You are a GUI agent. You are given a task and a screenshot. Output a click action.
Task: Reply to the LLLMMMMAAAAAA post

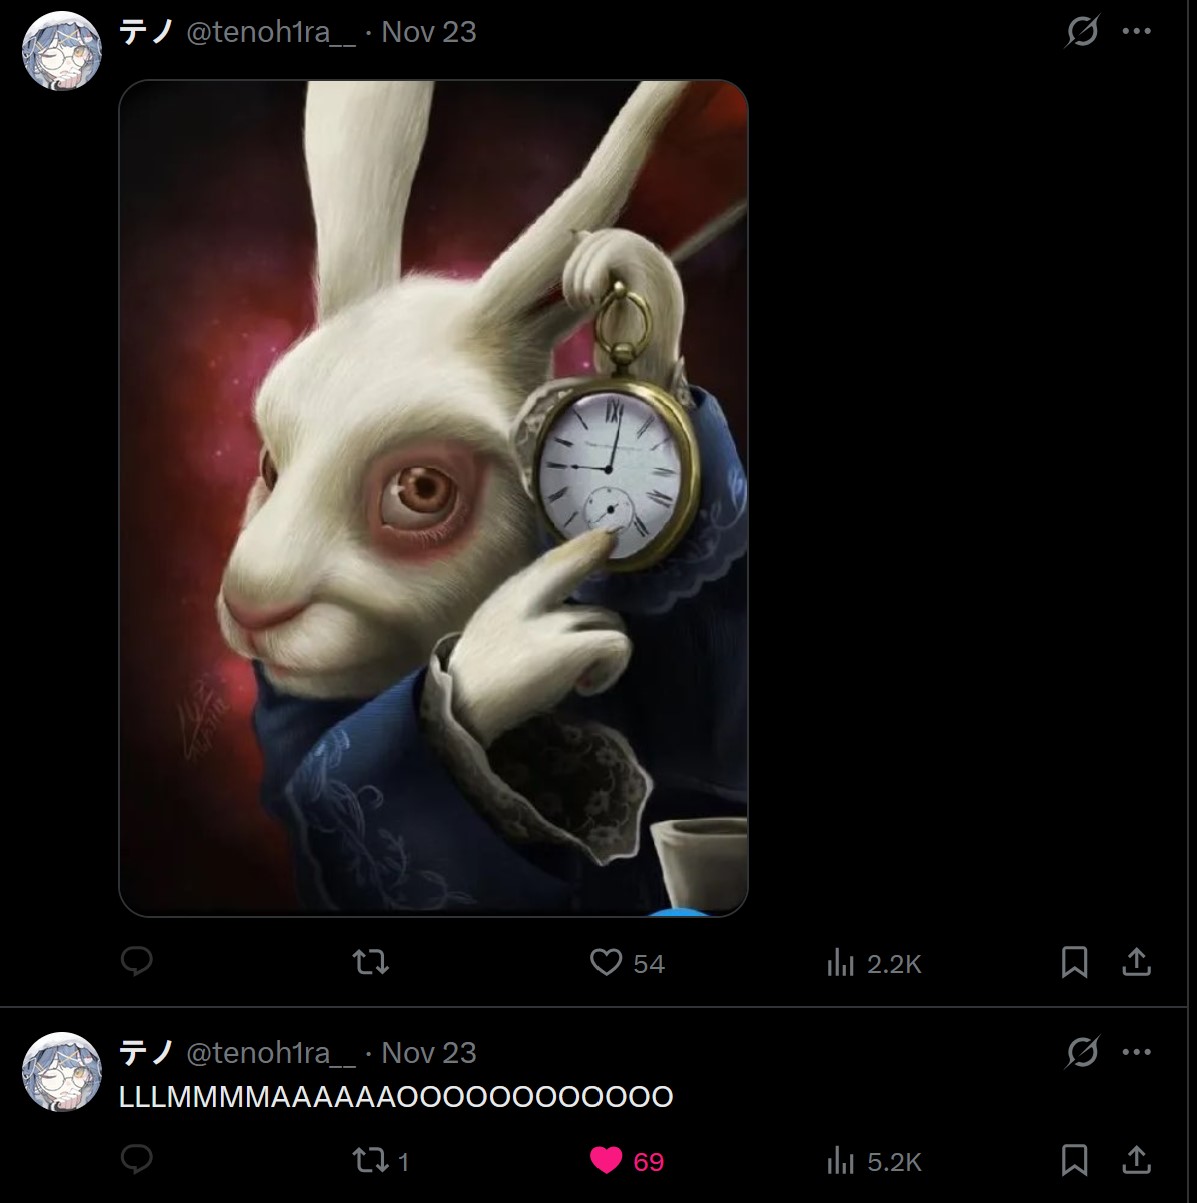[136, 1160]
